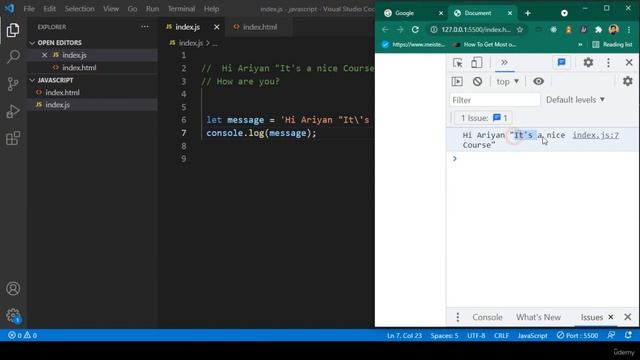Open the top context dropdown

coord(507,81)
